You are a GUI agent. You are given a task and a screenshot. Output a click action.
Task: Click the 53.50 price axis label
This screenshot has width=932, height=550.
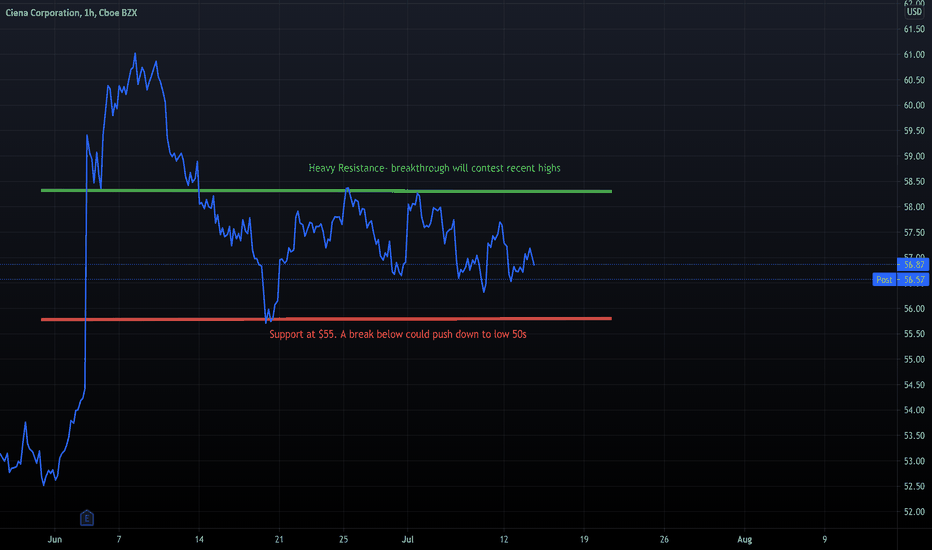(x=914, y=436)
